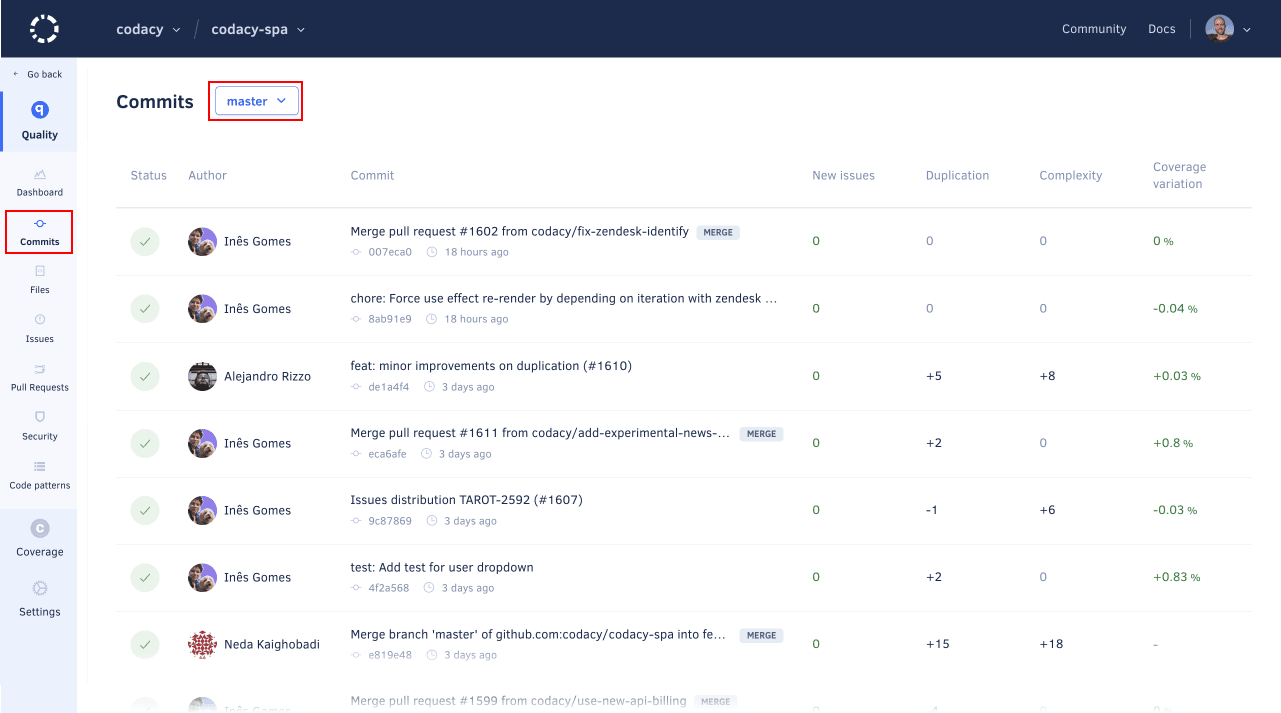Viewport: 1281px width, 713px height.
Task: Click Neda Kaighobadi's avatar thumbnail
Action: point(202,645)
